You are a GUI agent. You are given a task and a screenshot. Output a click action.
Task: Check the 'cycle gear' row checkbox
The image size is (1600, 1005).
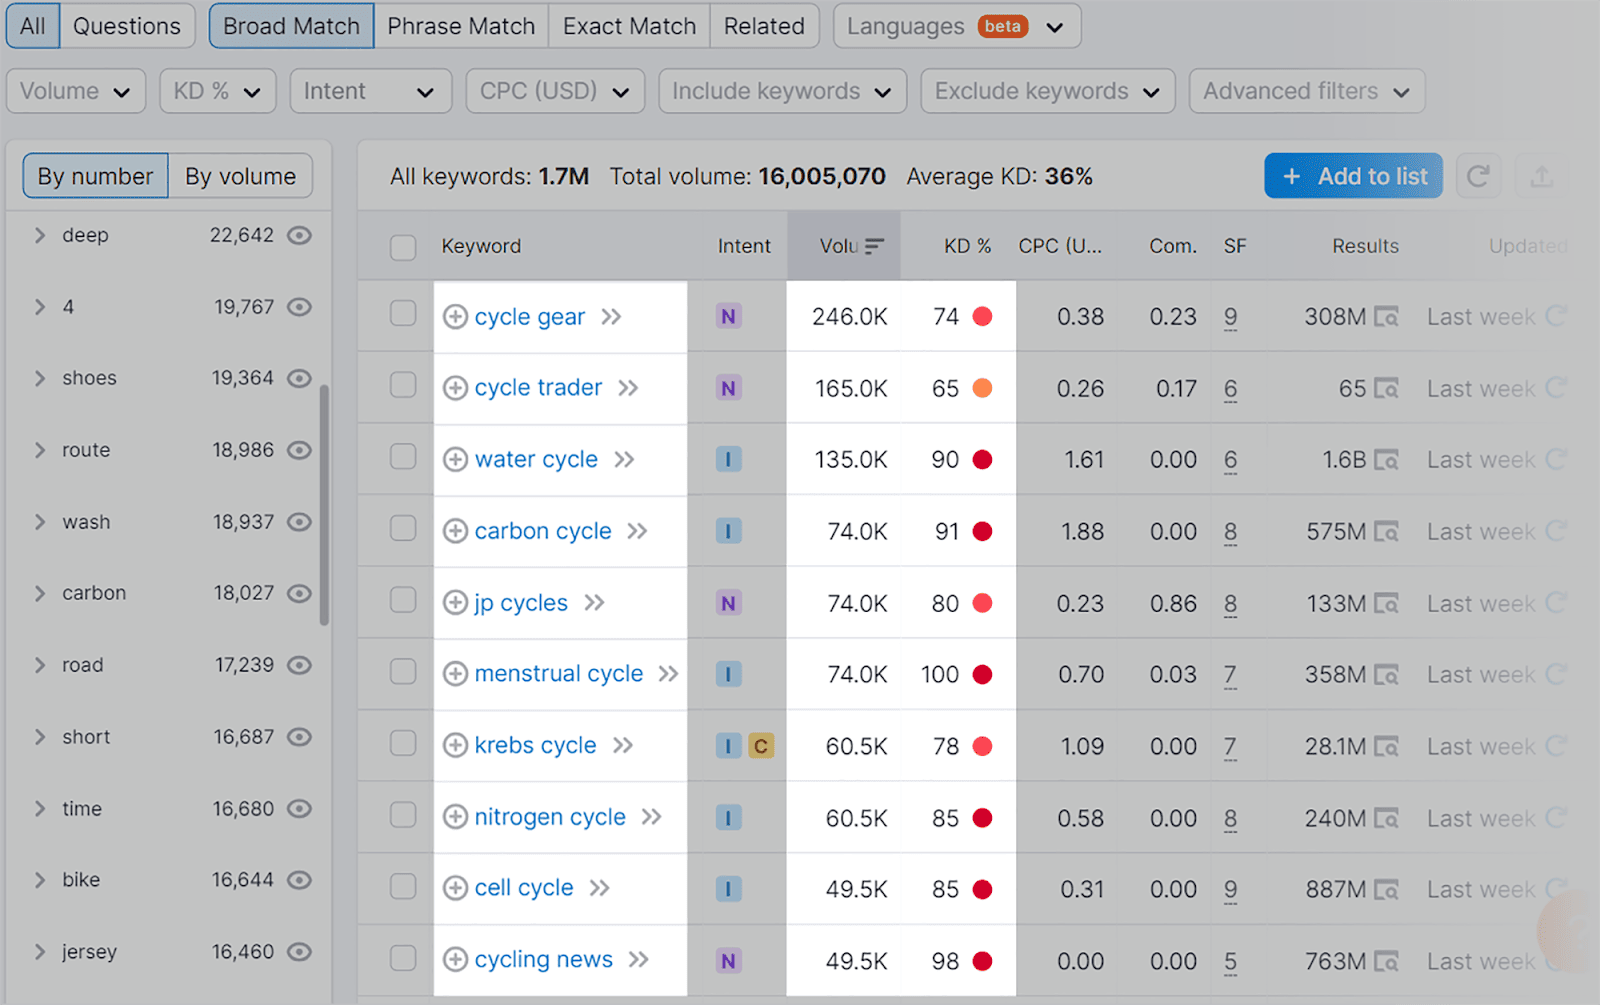tap(403, 314)
